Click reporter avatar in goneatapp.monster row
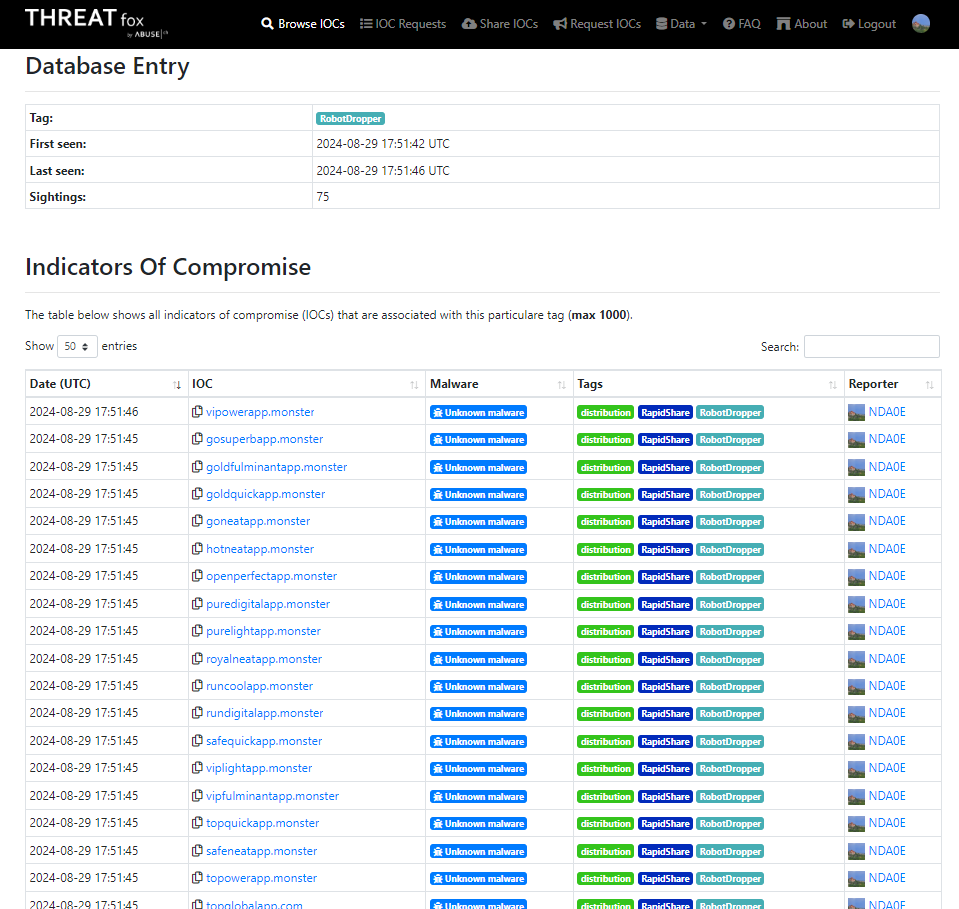Viewport: 959px width, 909px height. [x=856, y=521]
